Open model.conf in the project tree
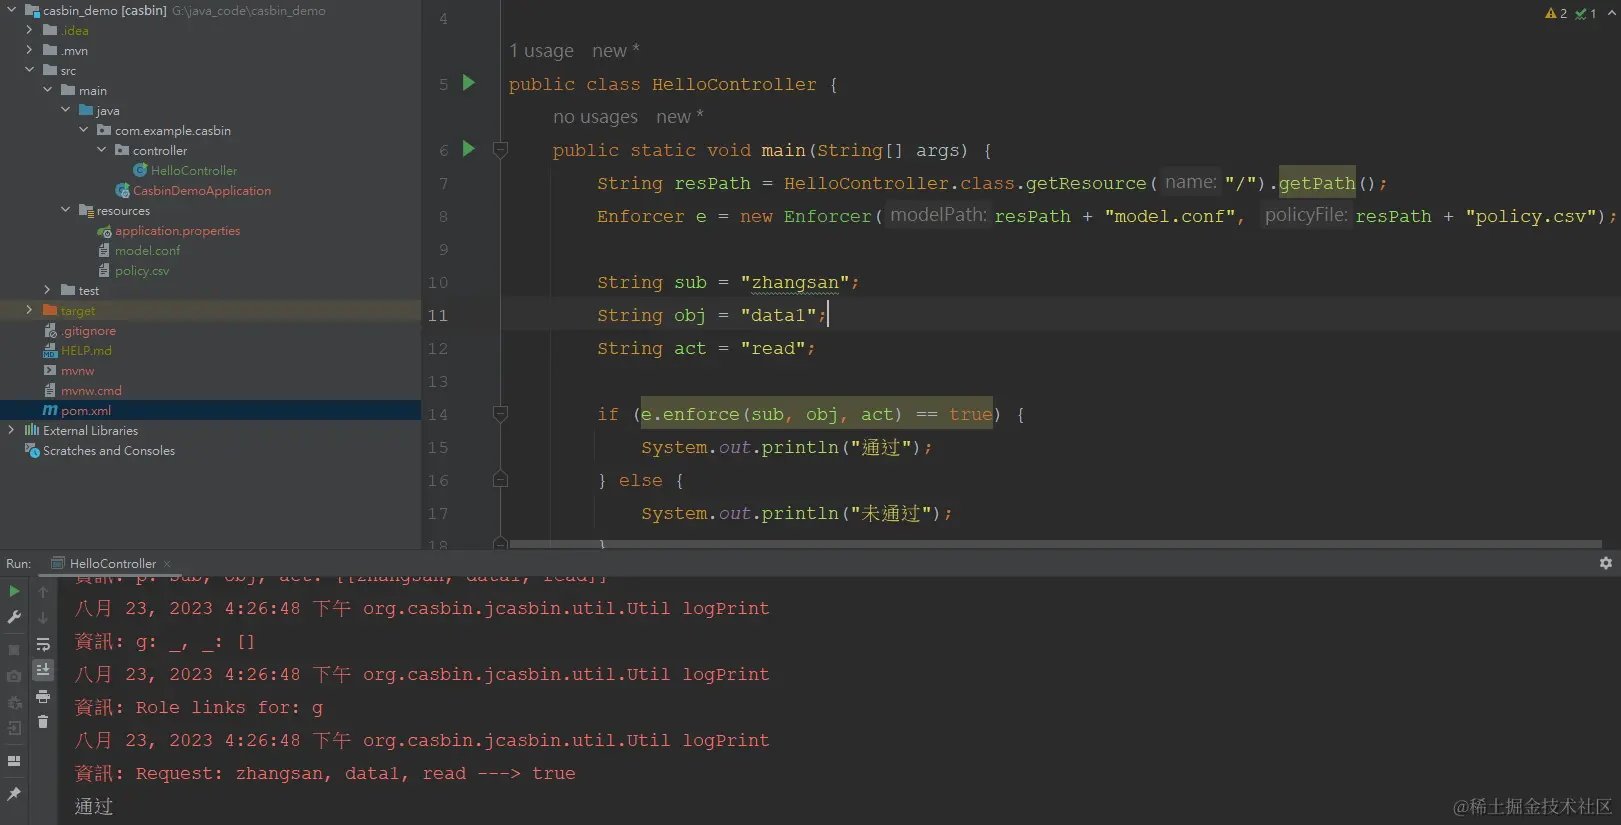Image resolution: width=1621 pixels, height=825 pixels. pyautogui.click(x=148, y=250)
